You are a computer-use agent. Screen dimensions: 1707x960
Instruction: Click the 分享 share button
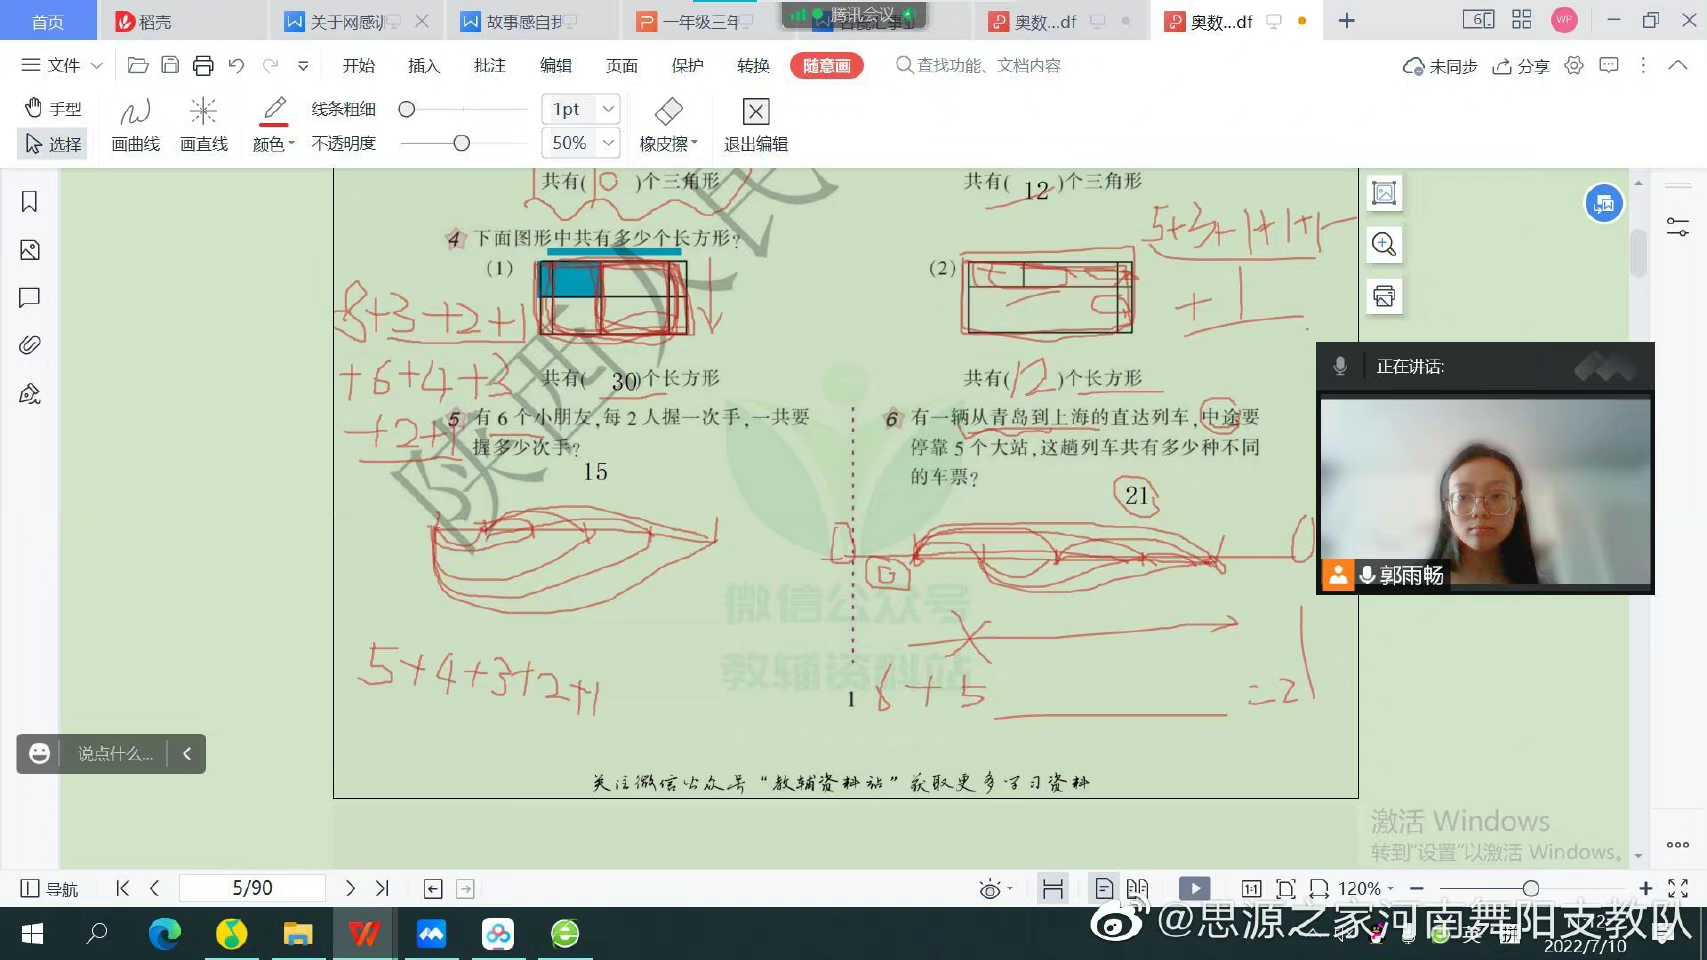pos(1521,66)
